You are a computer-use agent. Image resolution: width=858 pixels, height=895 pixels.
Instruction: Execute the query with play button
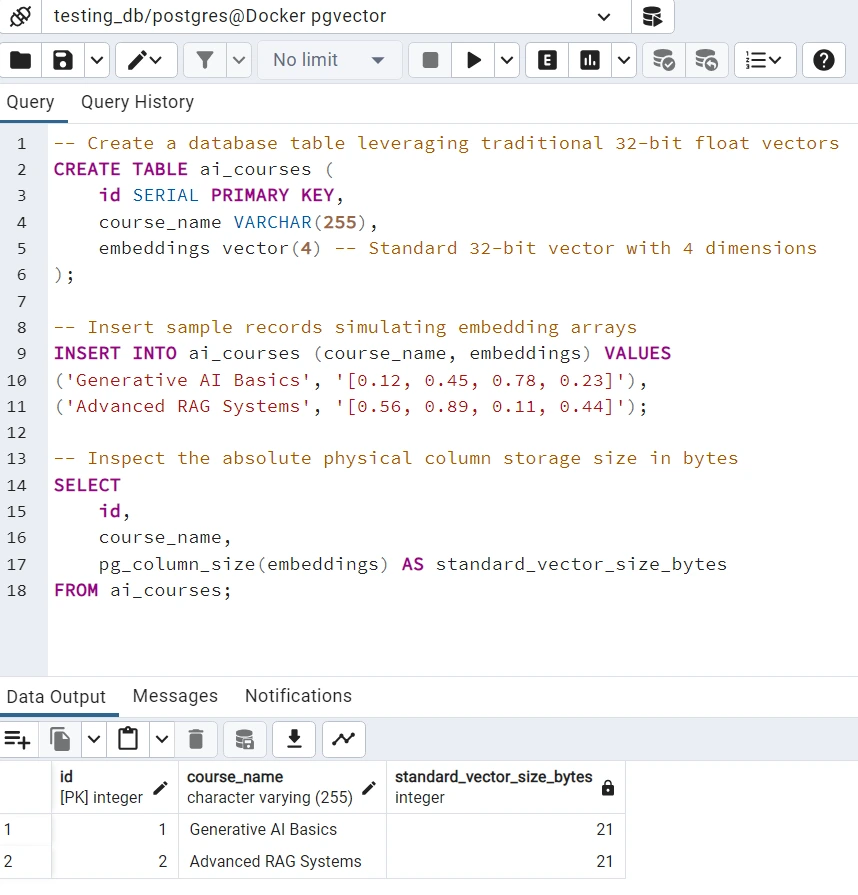tap(473, 60)
